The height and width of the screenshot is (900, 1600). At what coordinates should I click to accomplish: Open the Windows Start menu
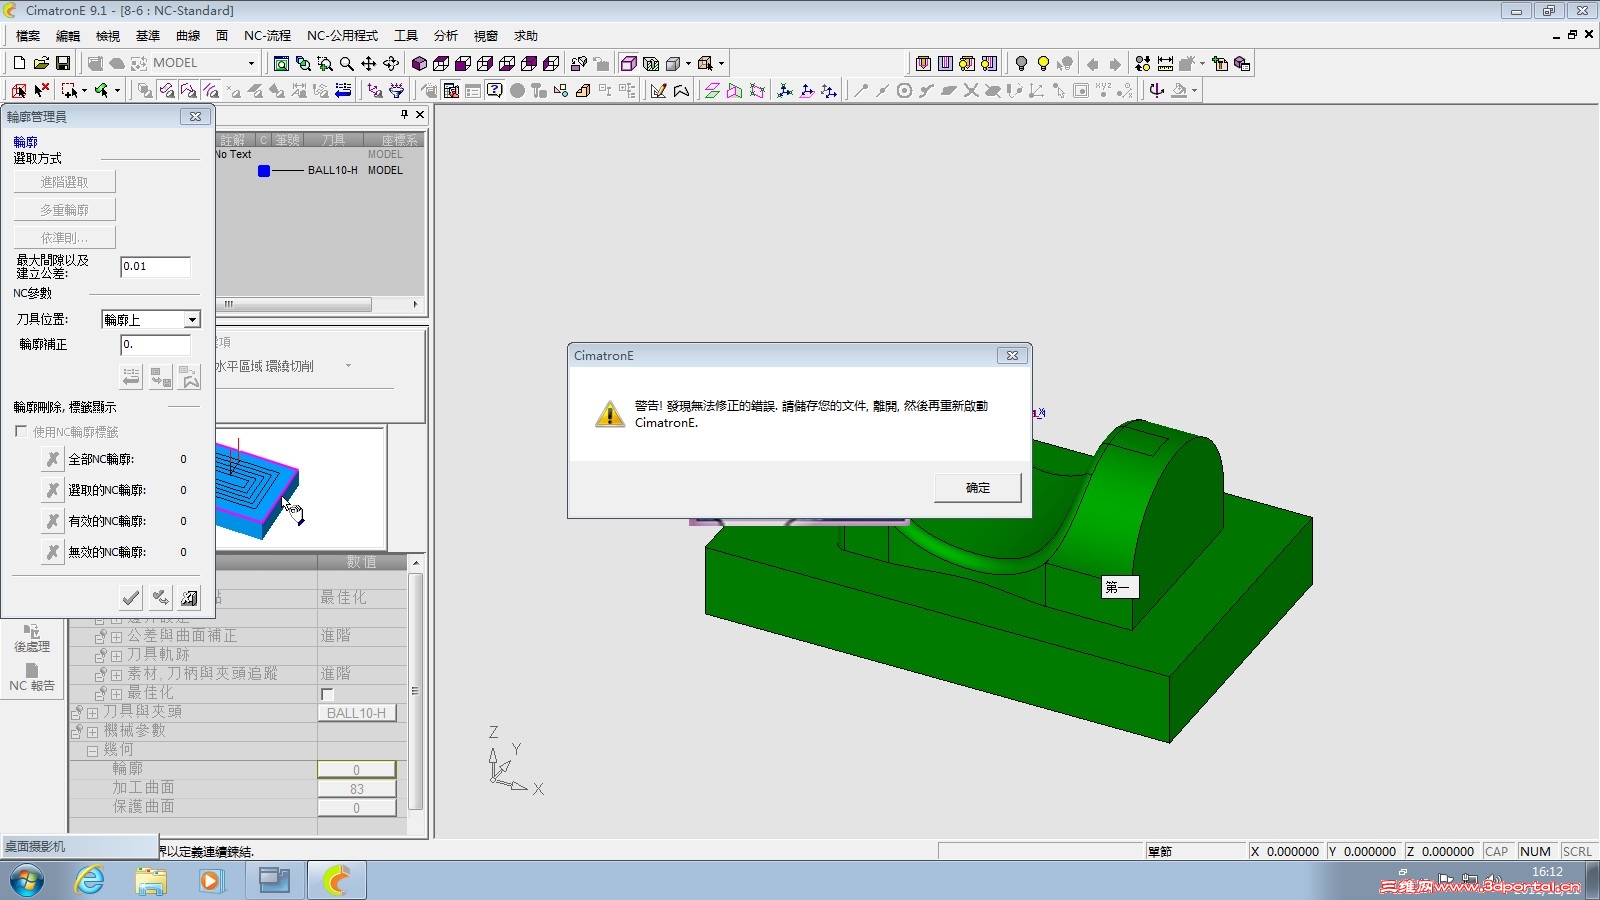coord(27,881)
